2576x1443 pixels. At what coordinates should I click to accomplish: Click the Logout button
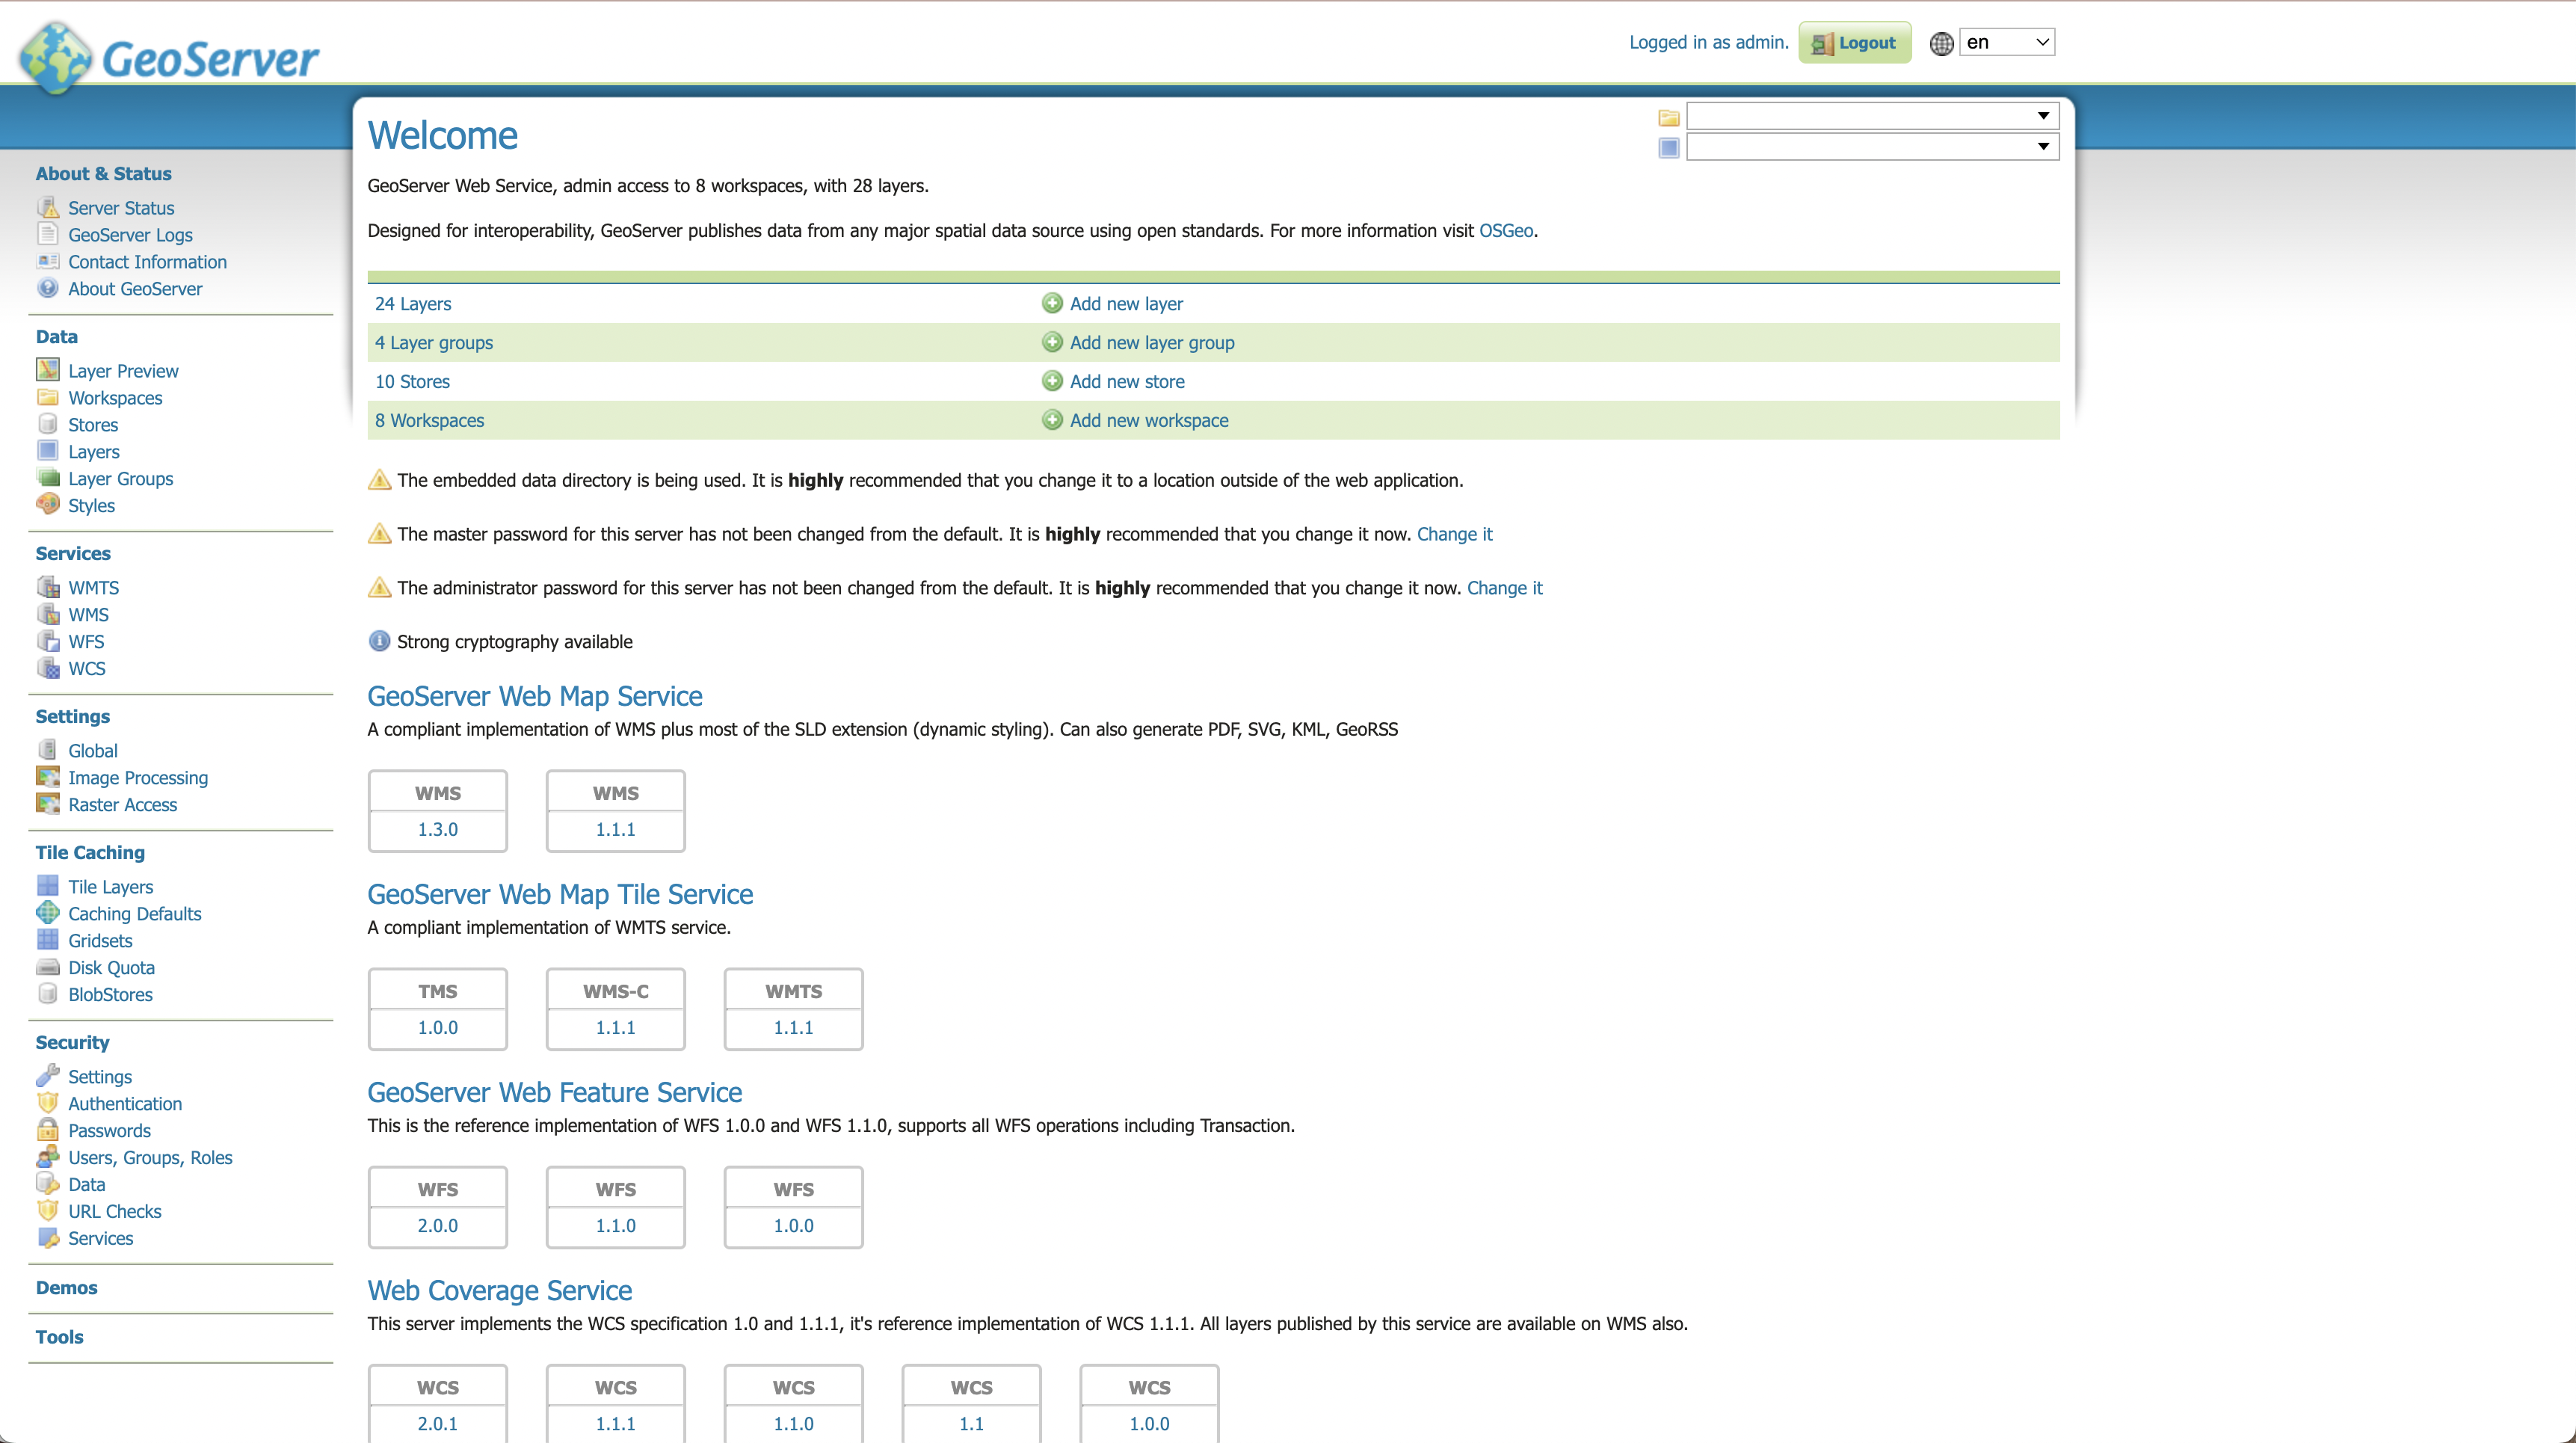tap(1854, 42)
